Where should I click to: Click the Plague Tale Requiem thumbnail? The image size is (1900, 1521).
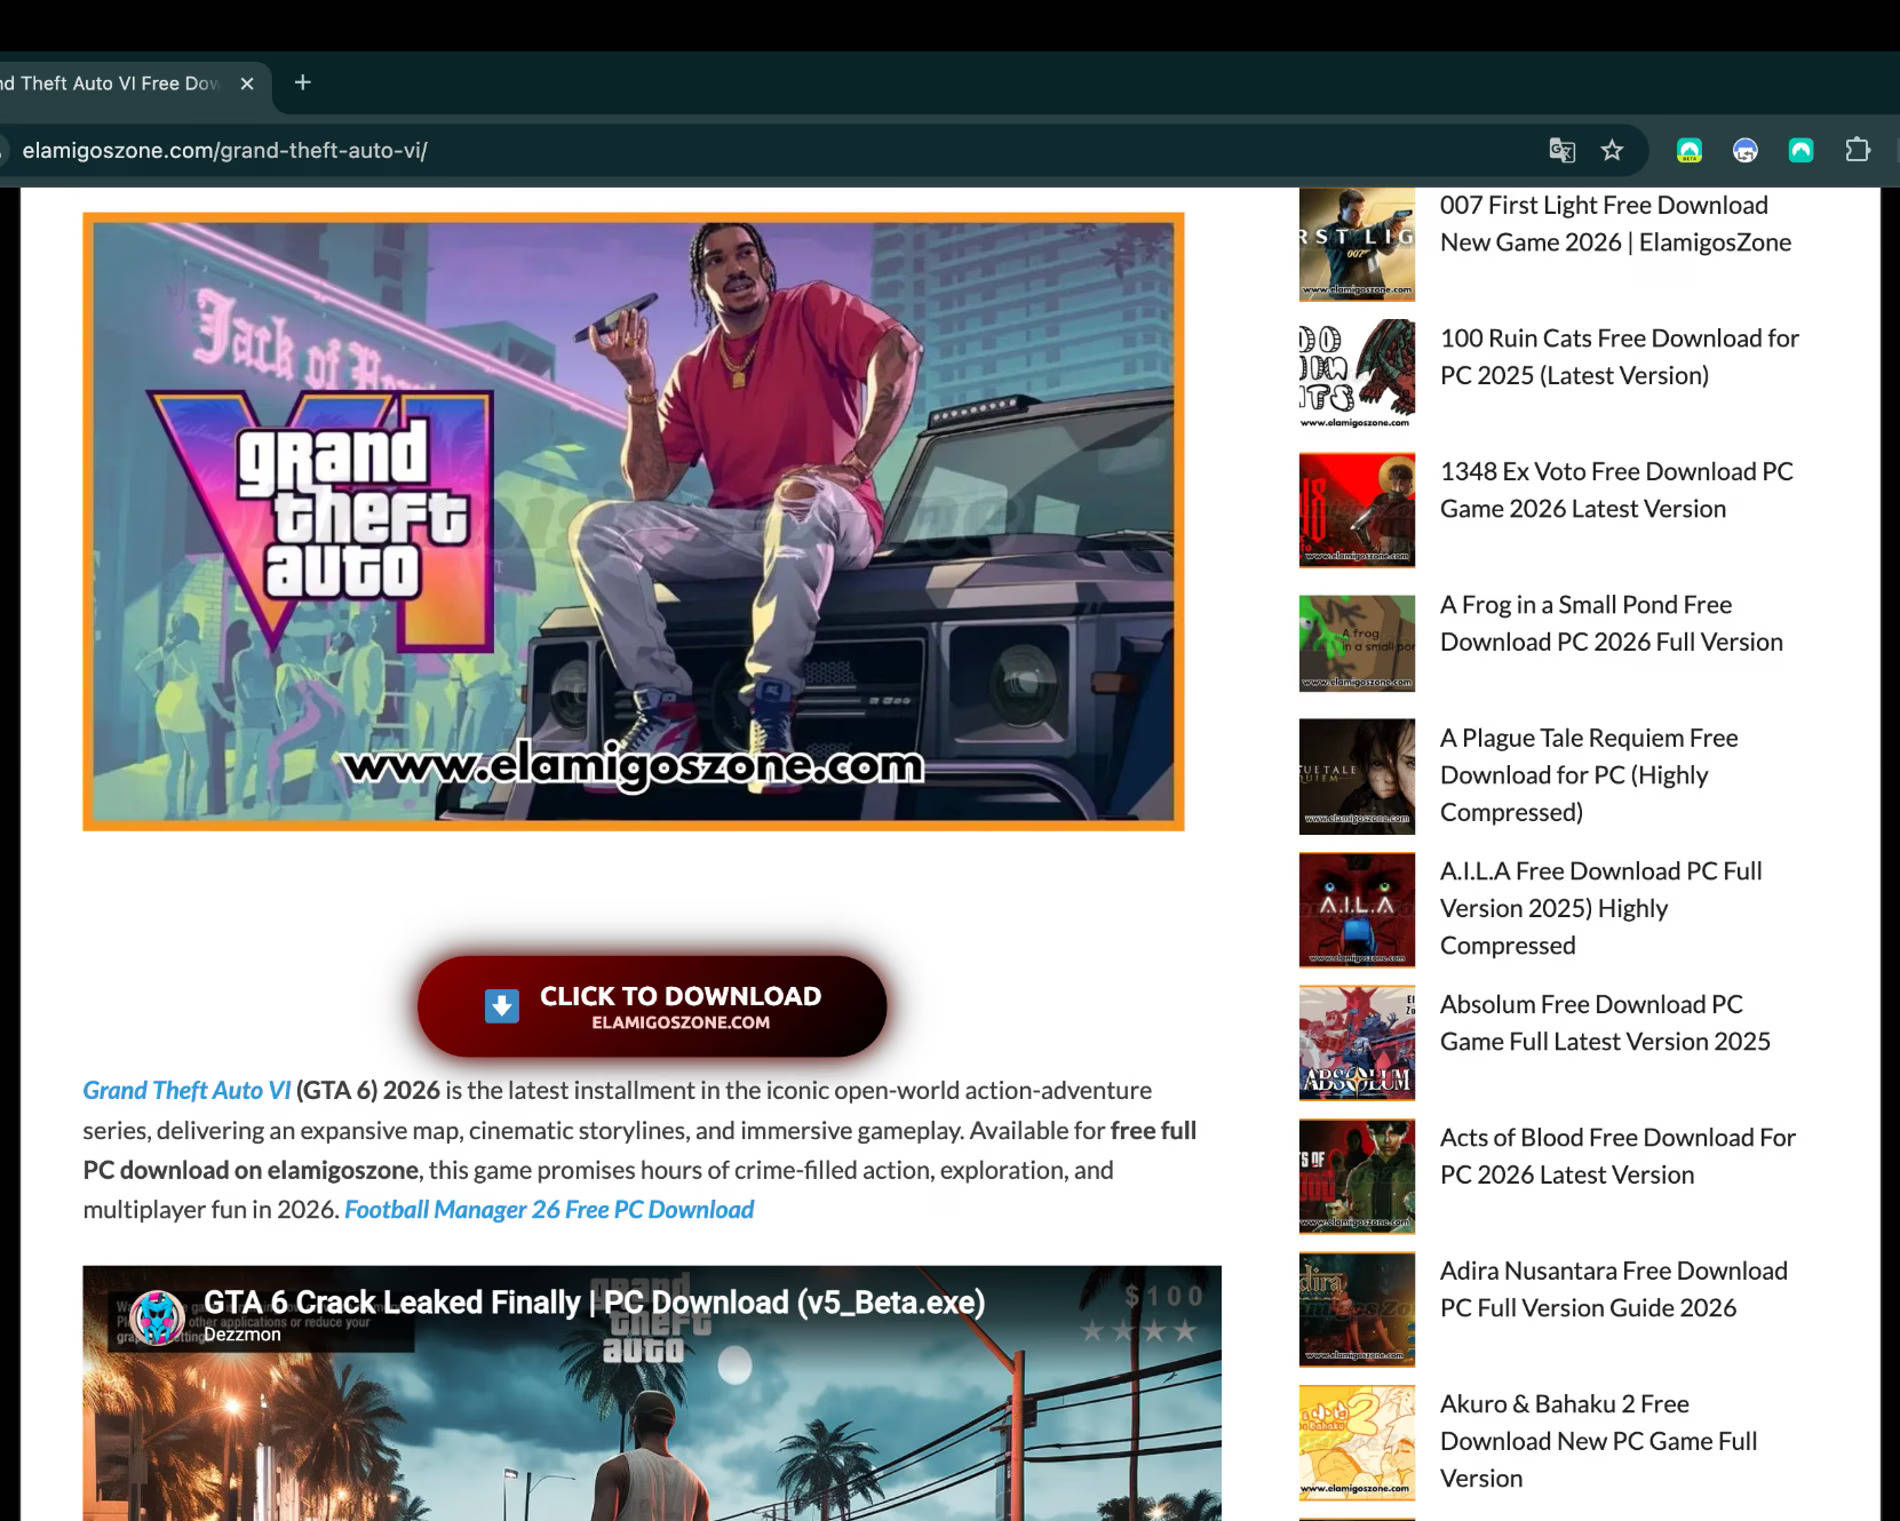1357,776
